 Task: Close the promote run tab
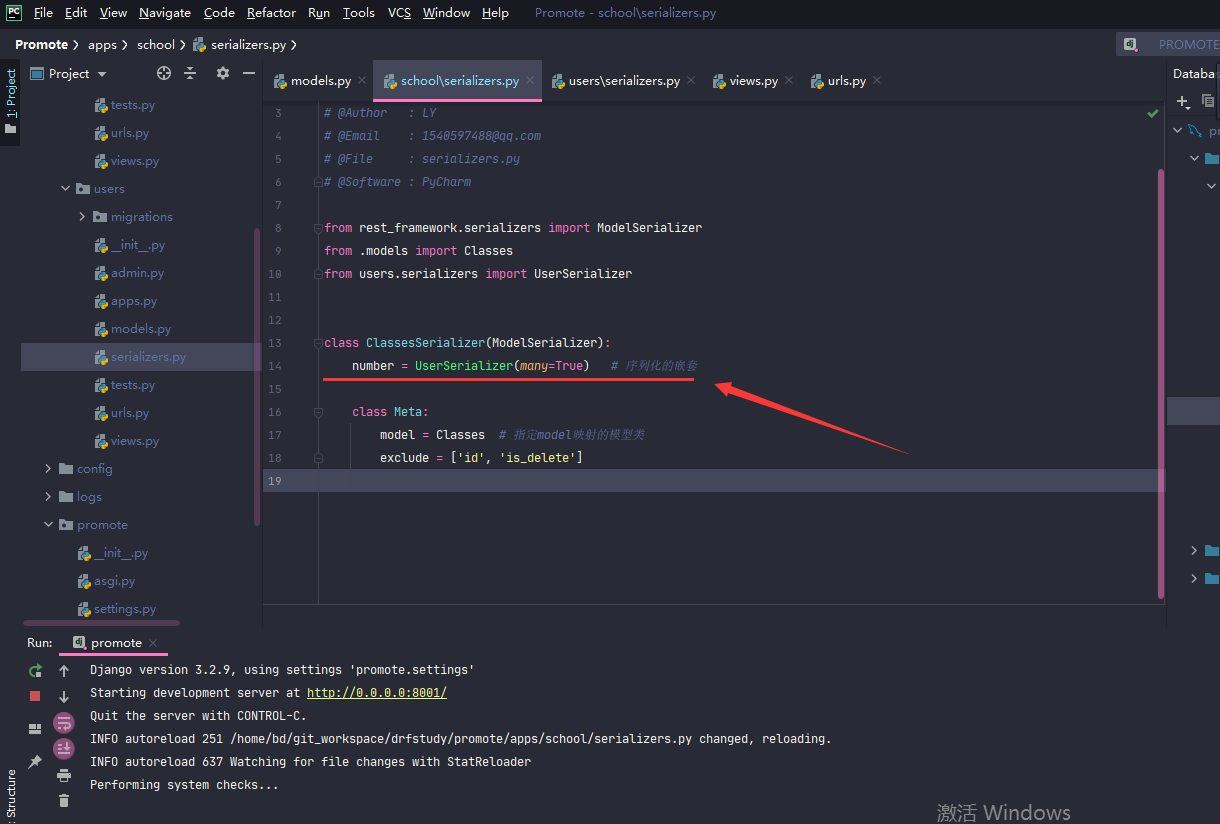pos(153,643)
